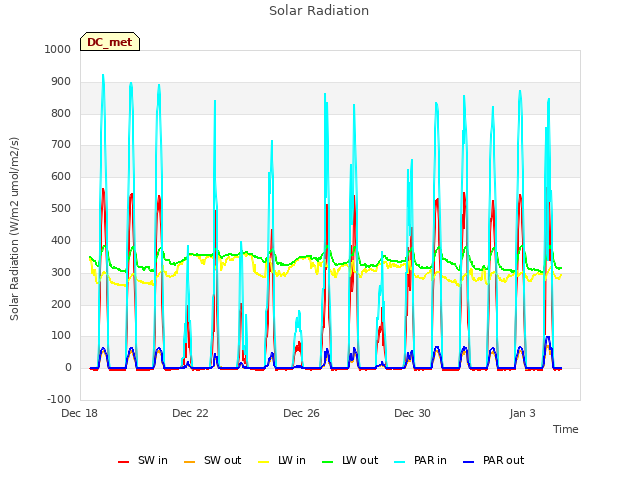Click the 0 y-axis tick label
The width and height of the screenshot is (640, 480).
pyautogui.click(x=68, y=368)
